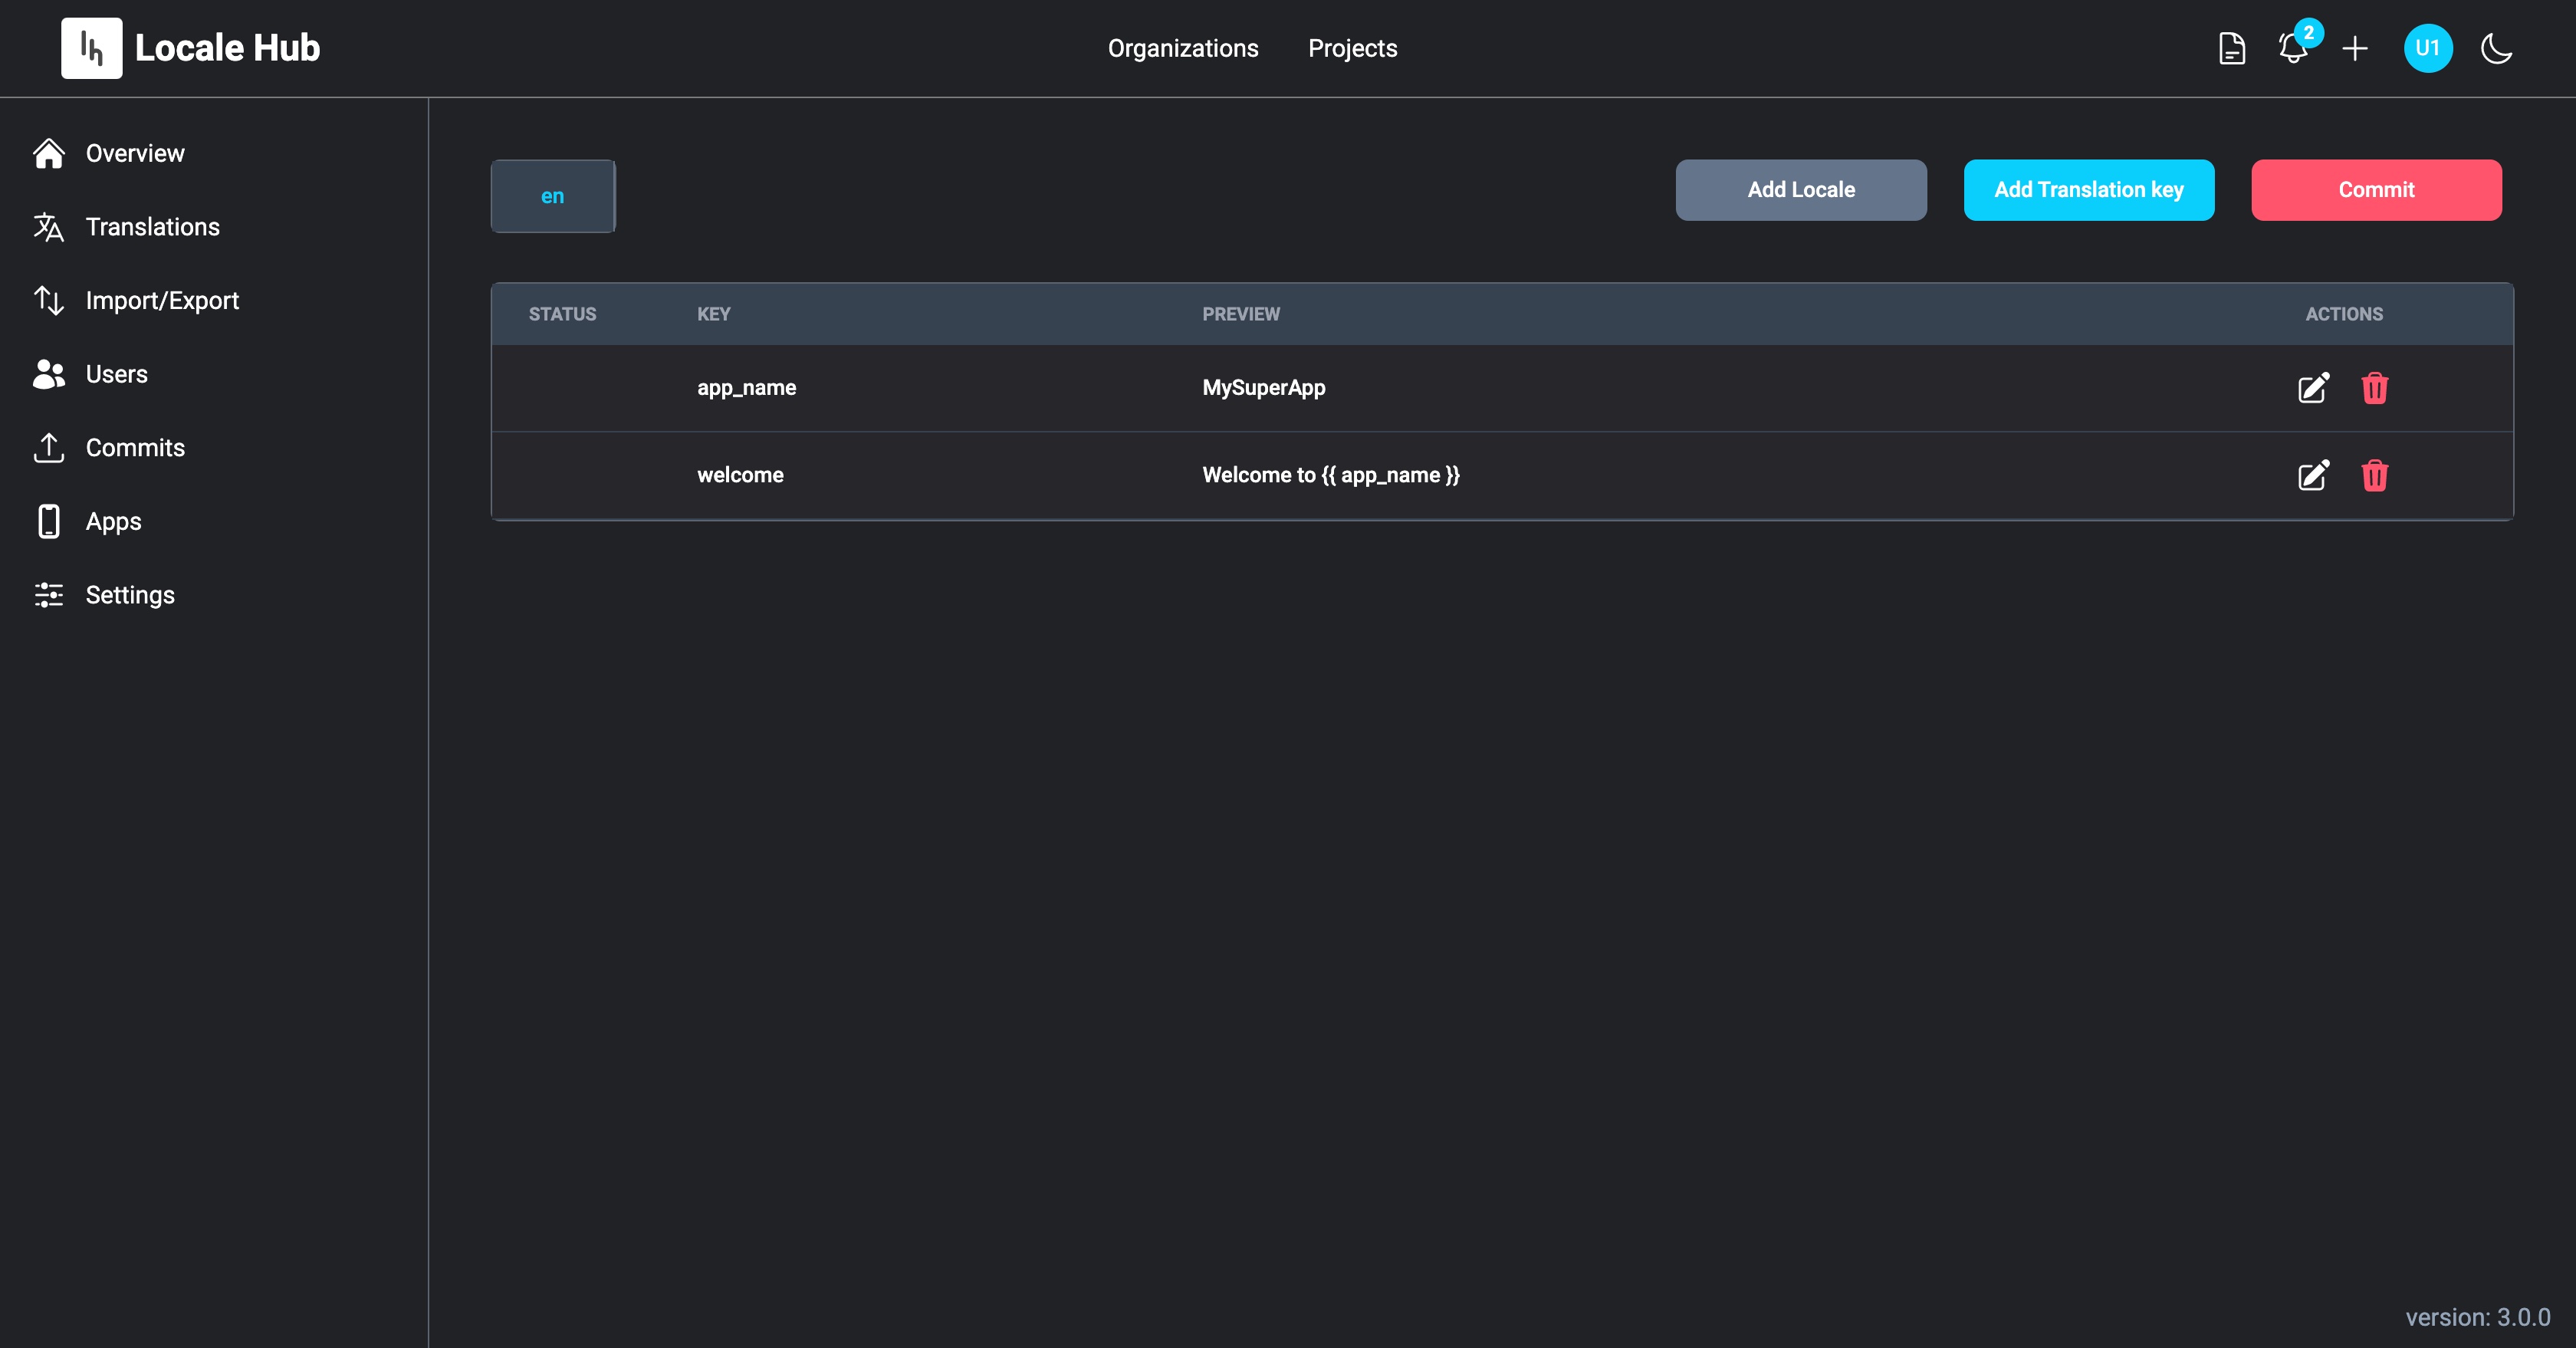Click the version: 3.0.0 footer text
The image size is (2576, 1348).
(x=2477, y=1317)
